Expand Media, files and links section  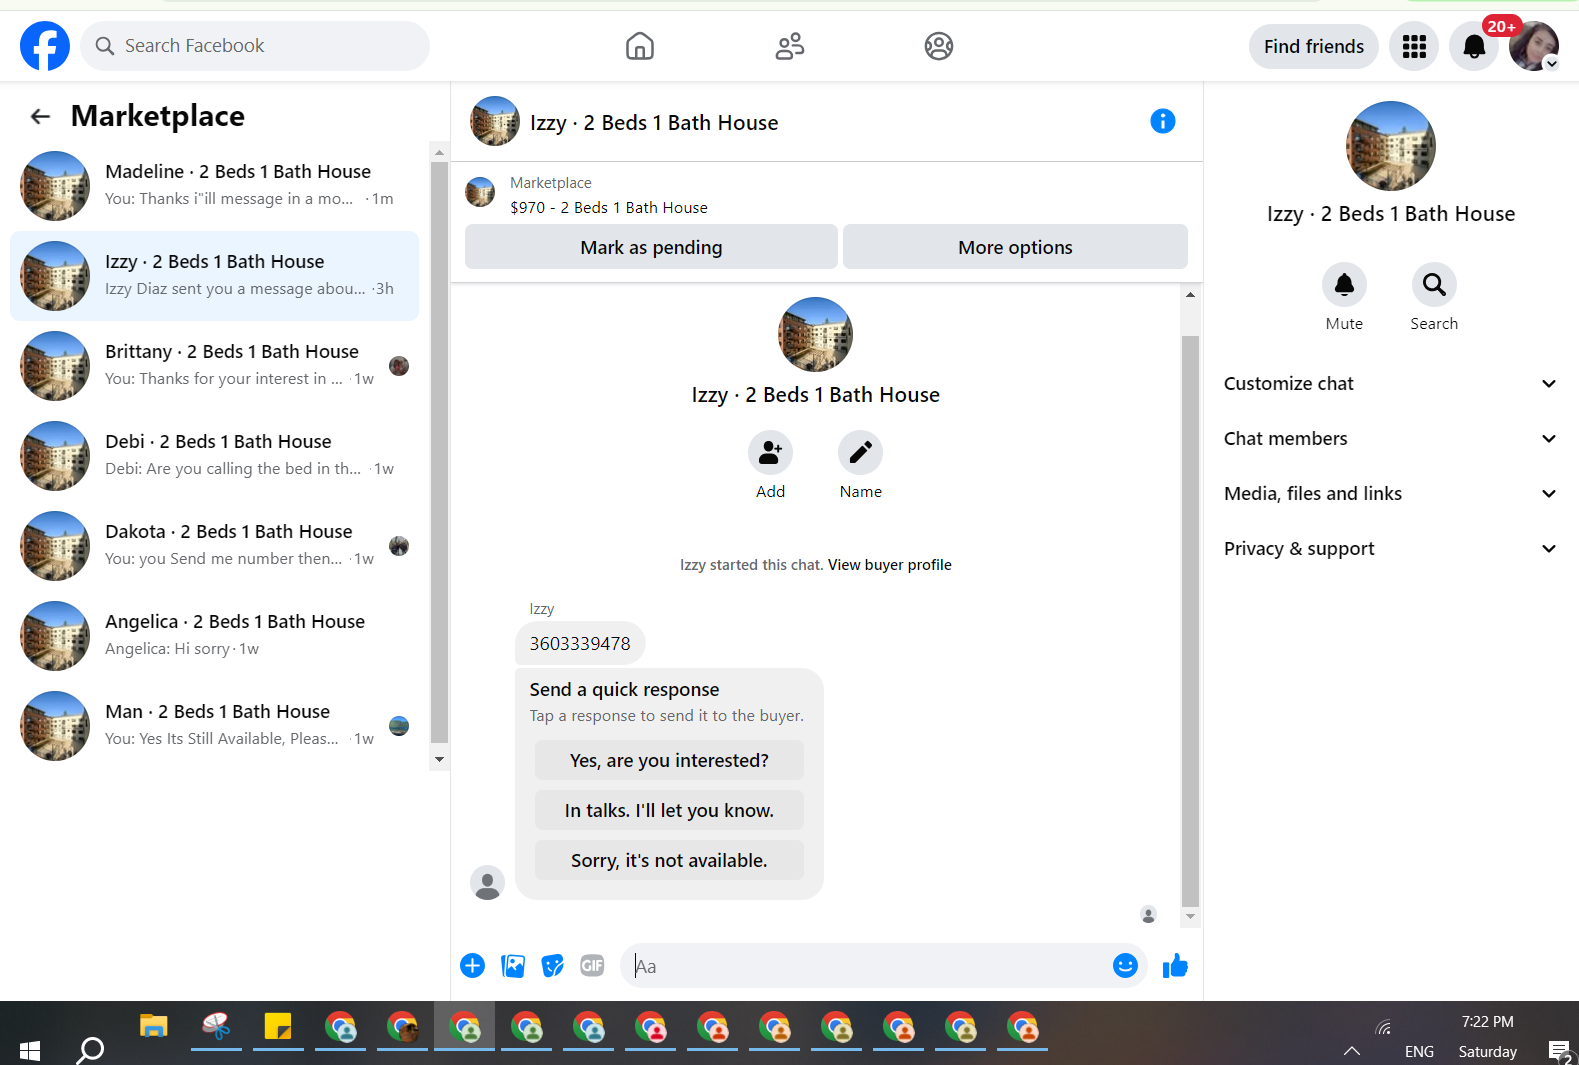(1390, 494)
